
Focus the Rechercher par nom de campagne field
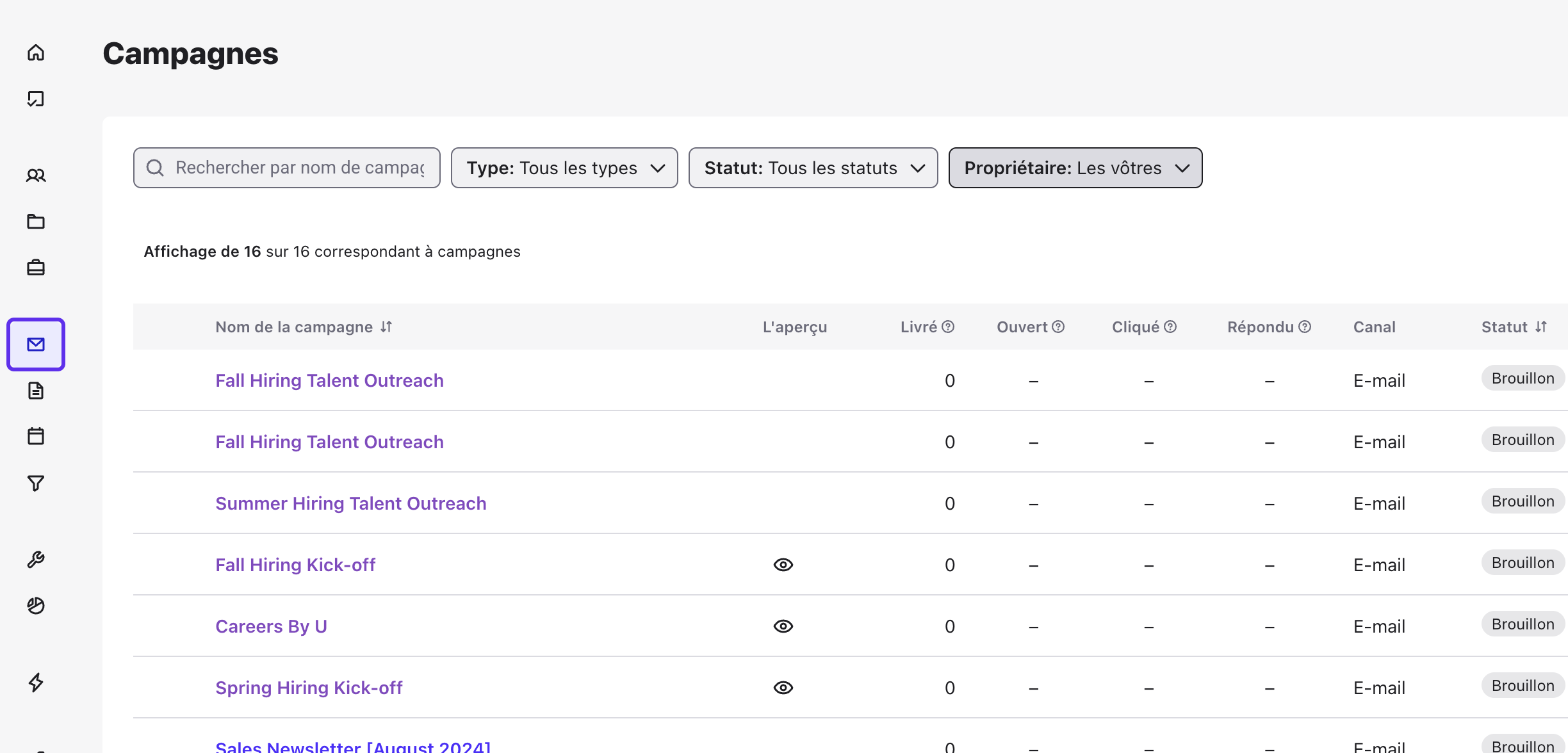coord(286,168)
